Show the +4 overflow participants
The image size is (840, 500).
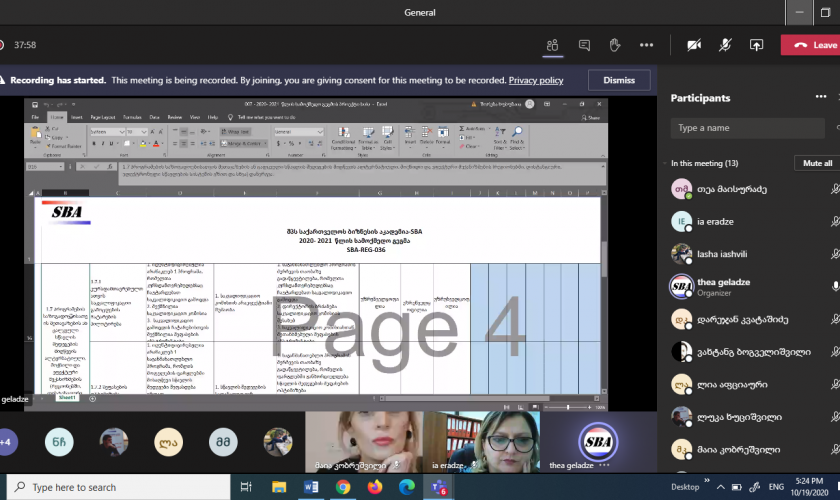[x=7, y=441]
